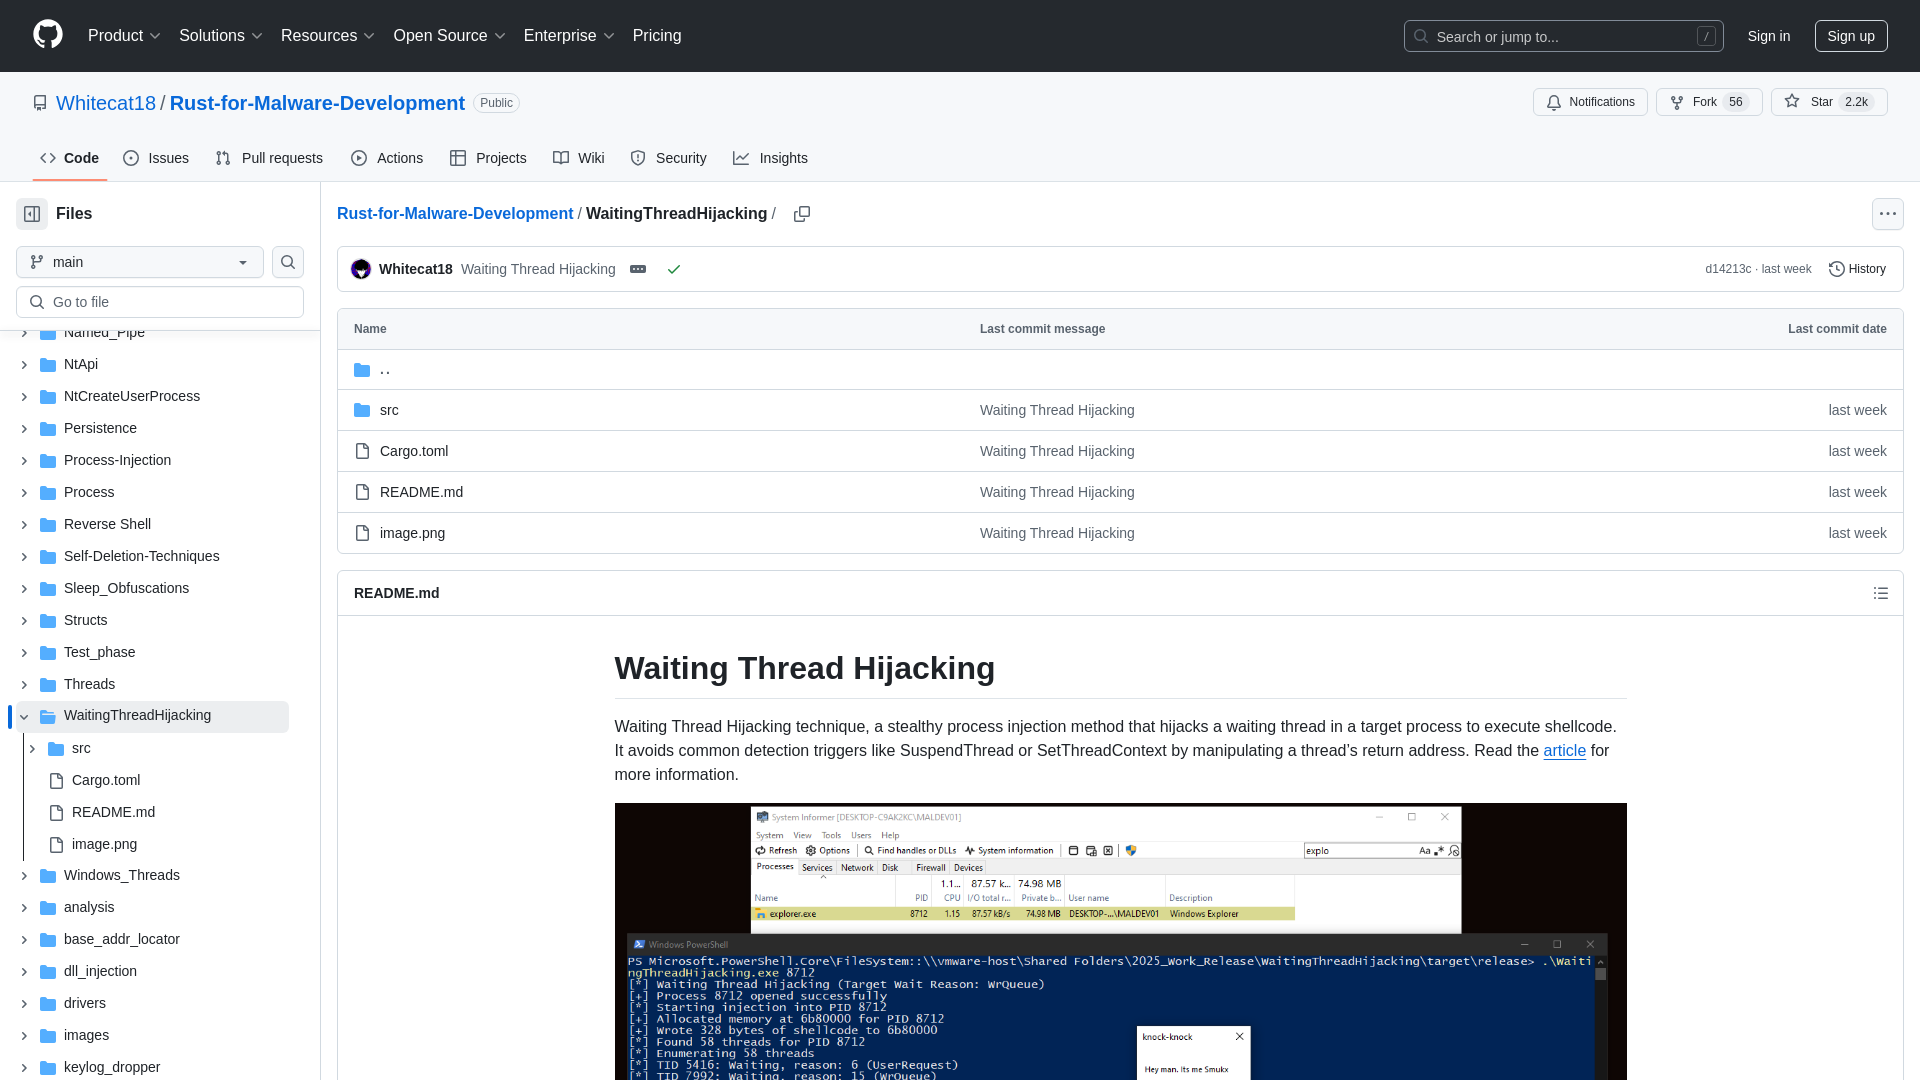Select the Self-Deletion-Techniques folder

tap(141, 556)
